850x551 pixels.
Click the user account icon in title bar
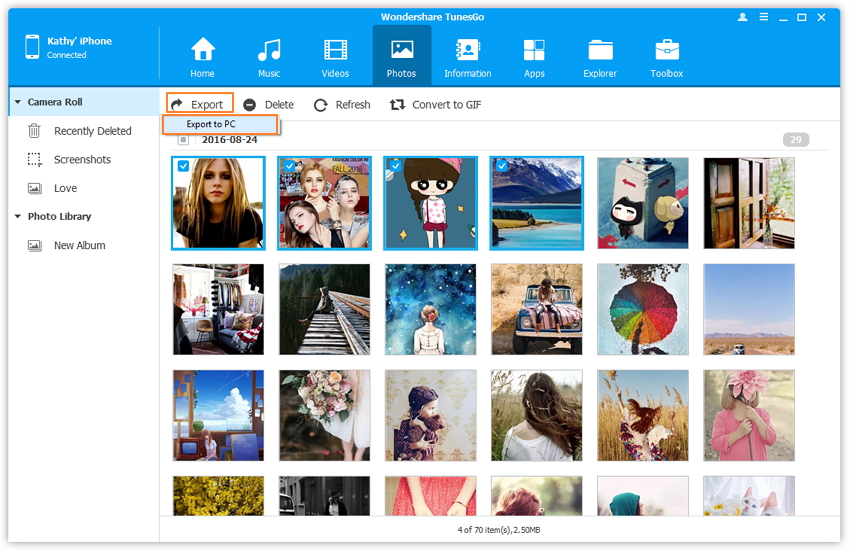742,17
